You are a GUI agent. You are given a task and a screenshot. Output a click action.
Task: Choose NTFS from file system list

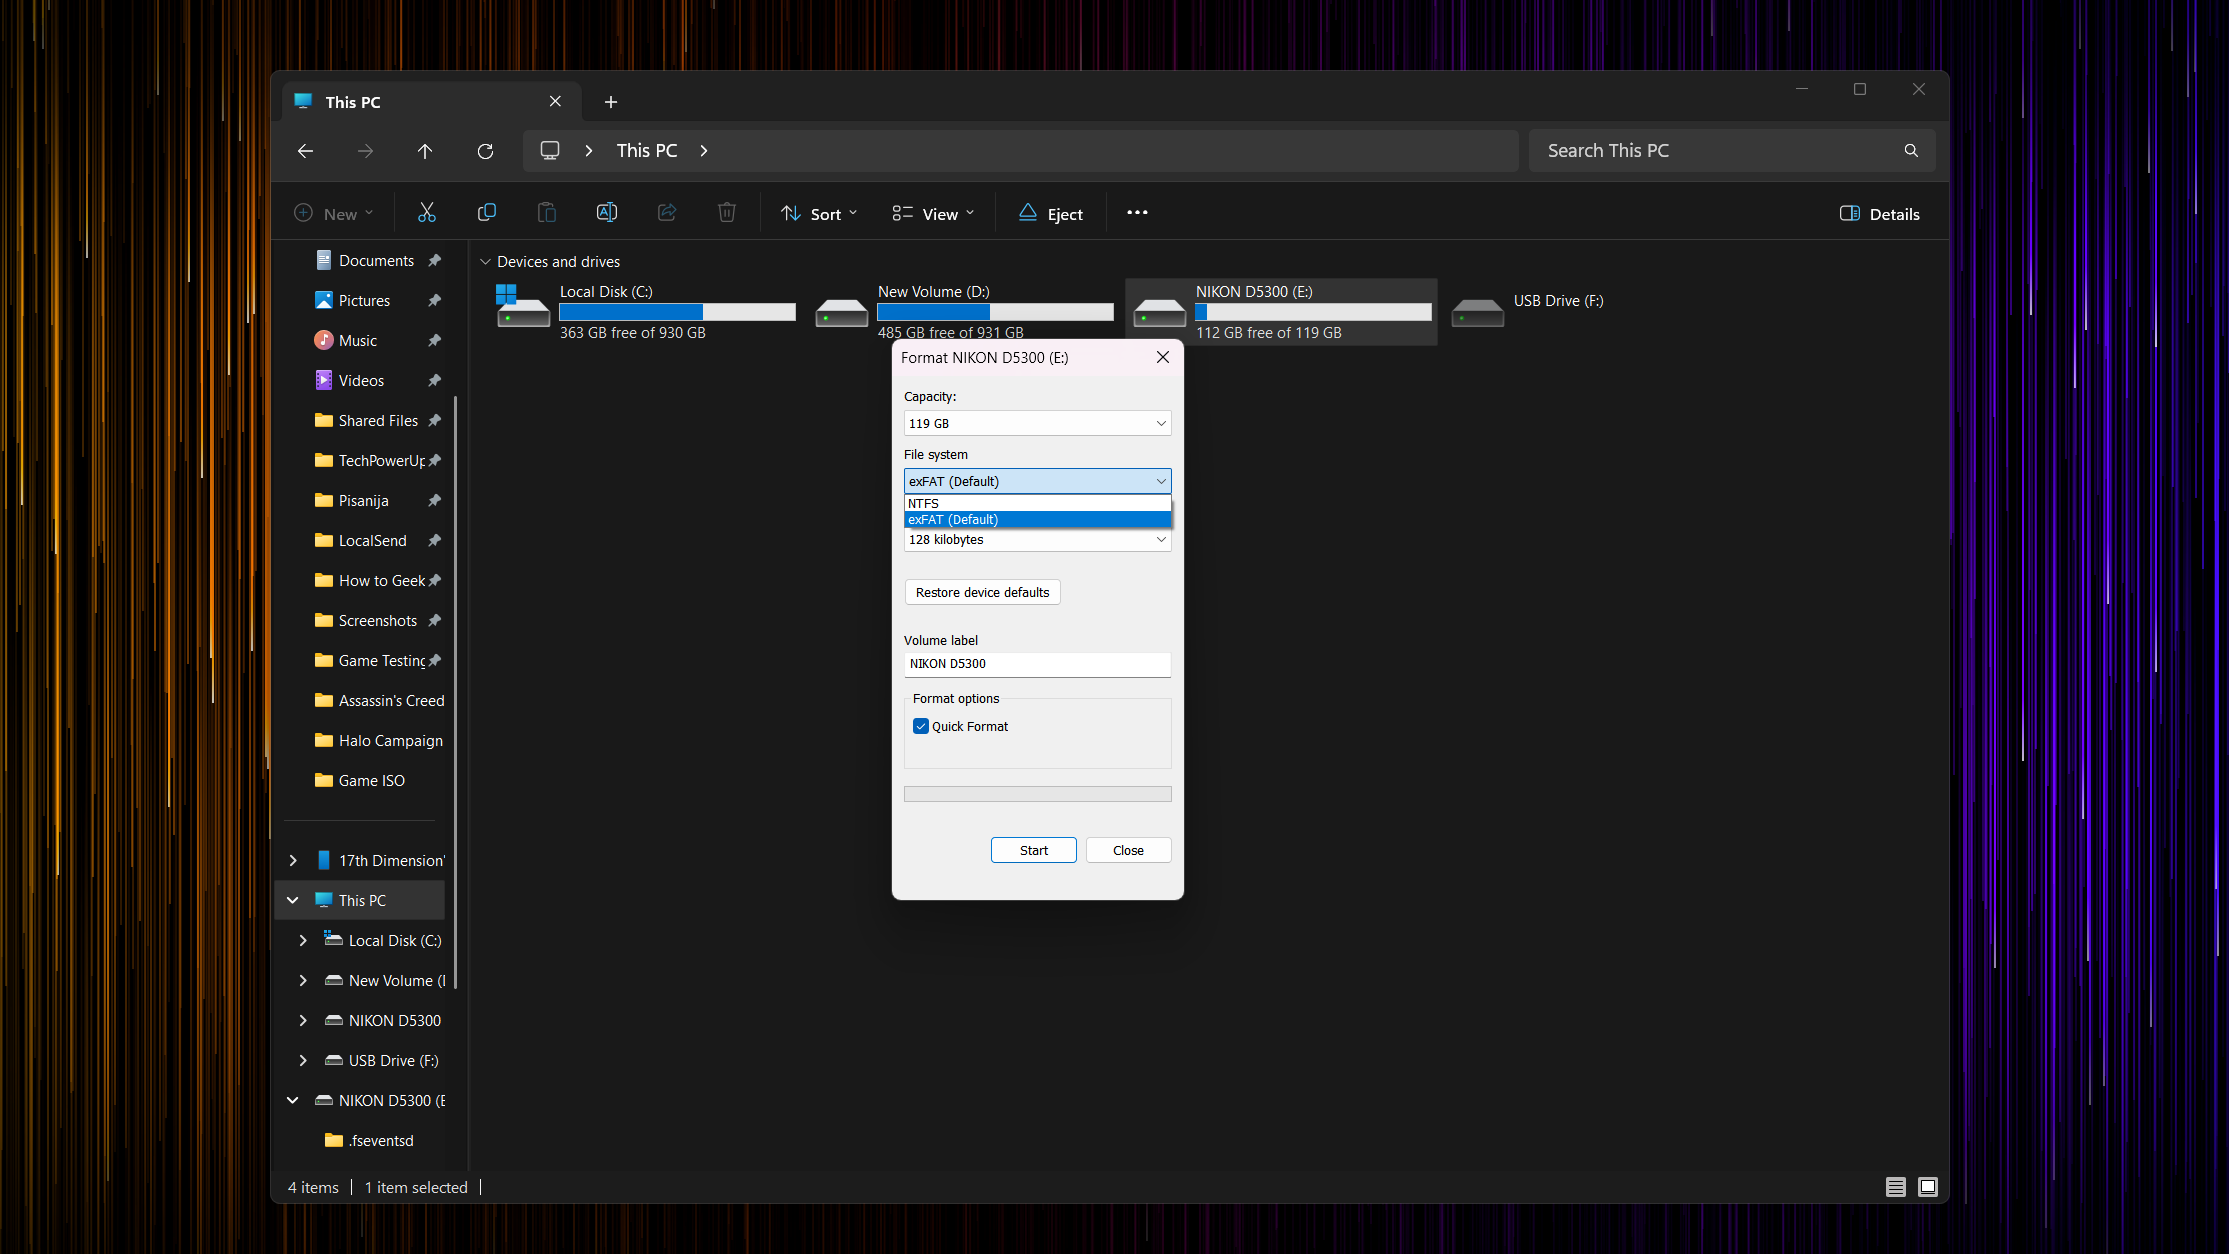(1037, 504)
